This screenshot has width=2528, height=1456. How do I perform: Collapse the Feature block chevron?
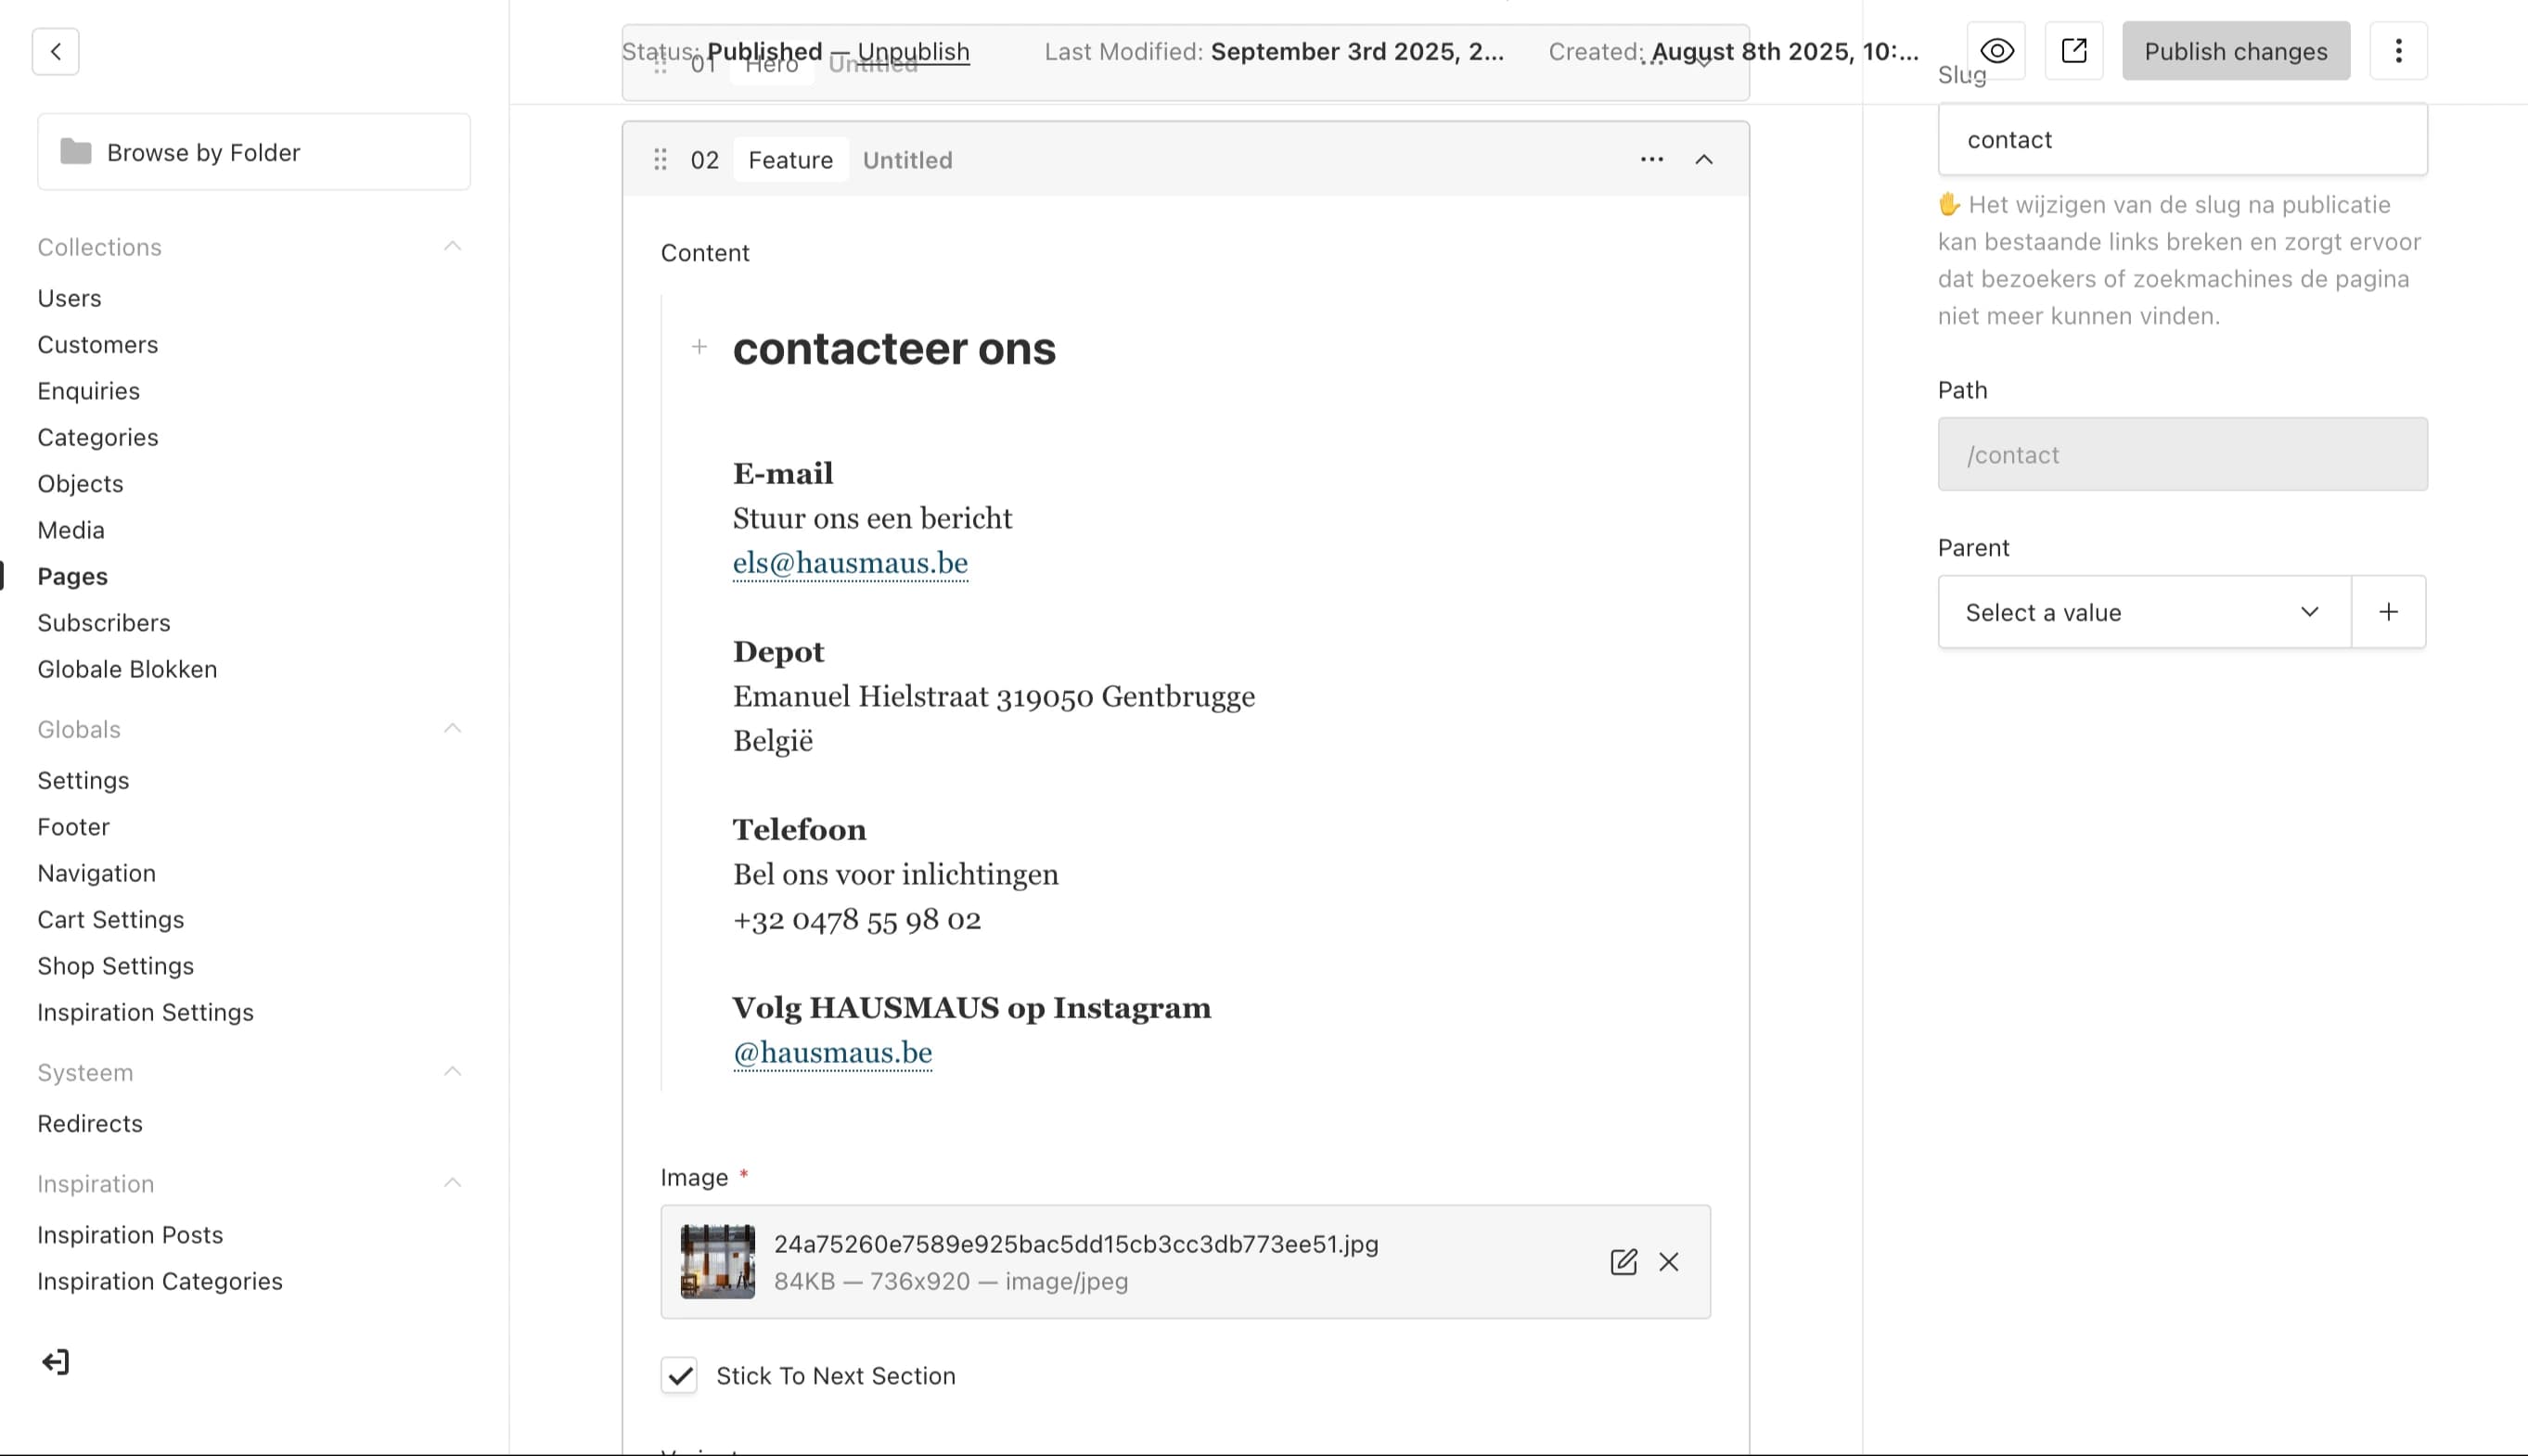[x=1704, y=160]
